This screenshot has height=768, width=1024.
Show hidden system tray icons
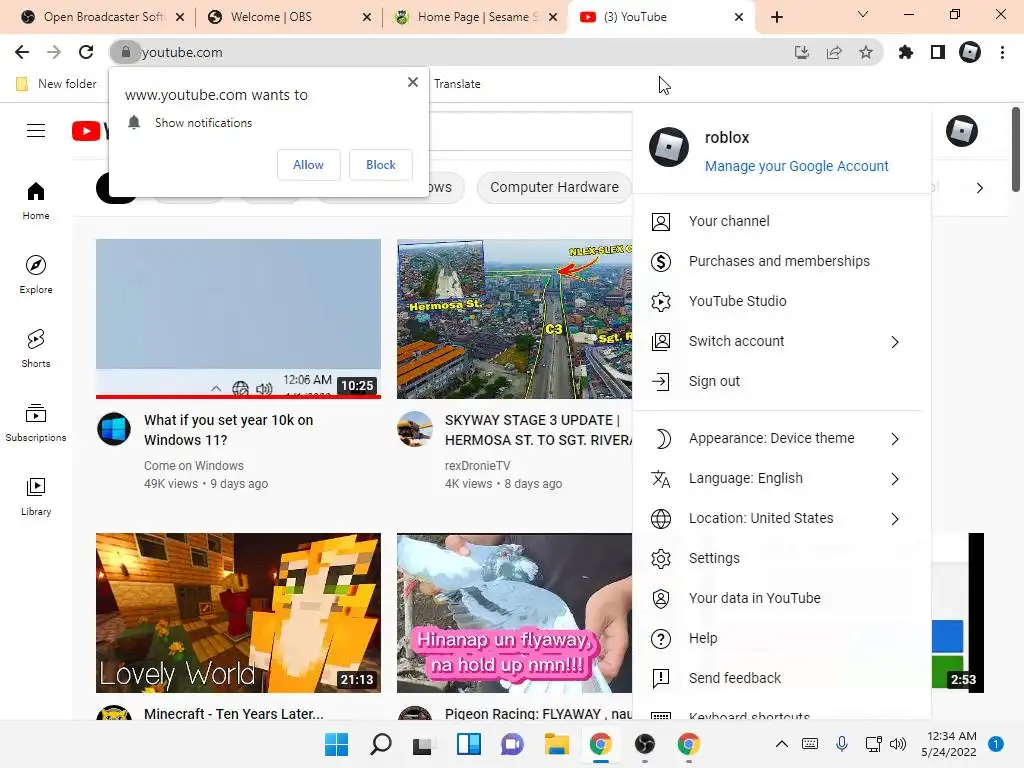[x=781, y=744]
